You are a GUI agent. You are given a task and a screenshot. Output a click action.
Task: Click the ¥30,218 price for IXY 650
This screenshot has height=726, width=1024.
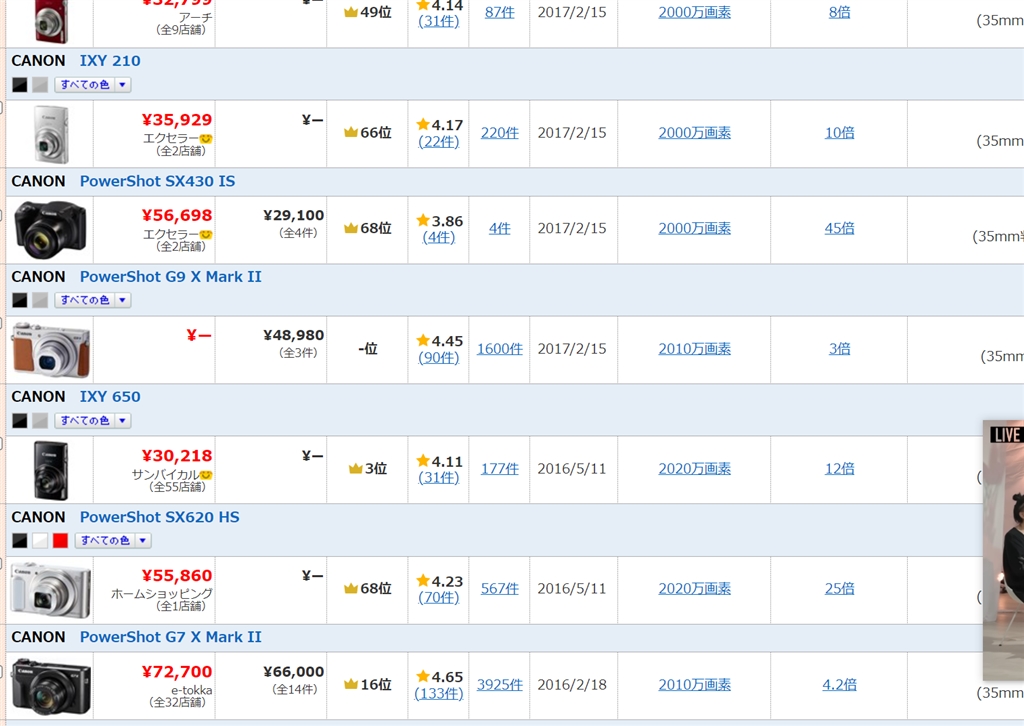tap(177, 456)
